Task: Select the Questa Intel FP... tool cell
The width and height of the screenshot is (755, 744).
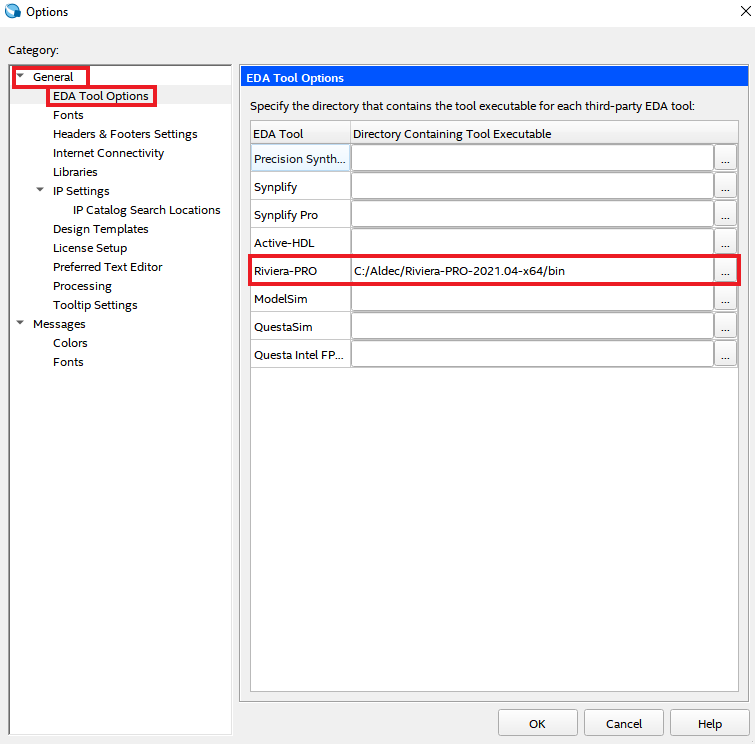Action: (300, 354)
